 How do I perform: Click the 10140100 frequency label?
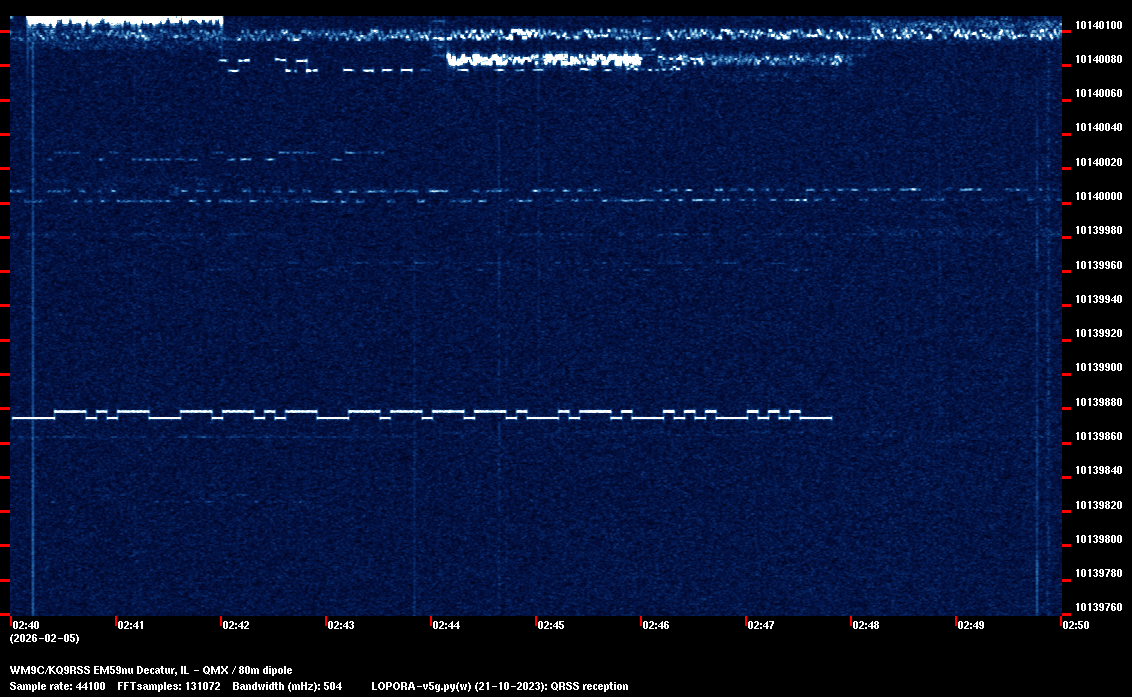1098,25
